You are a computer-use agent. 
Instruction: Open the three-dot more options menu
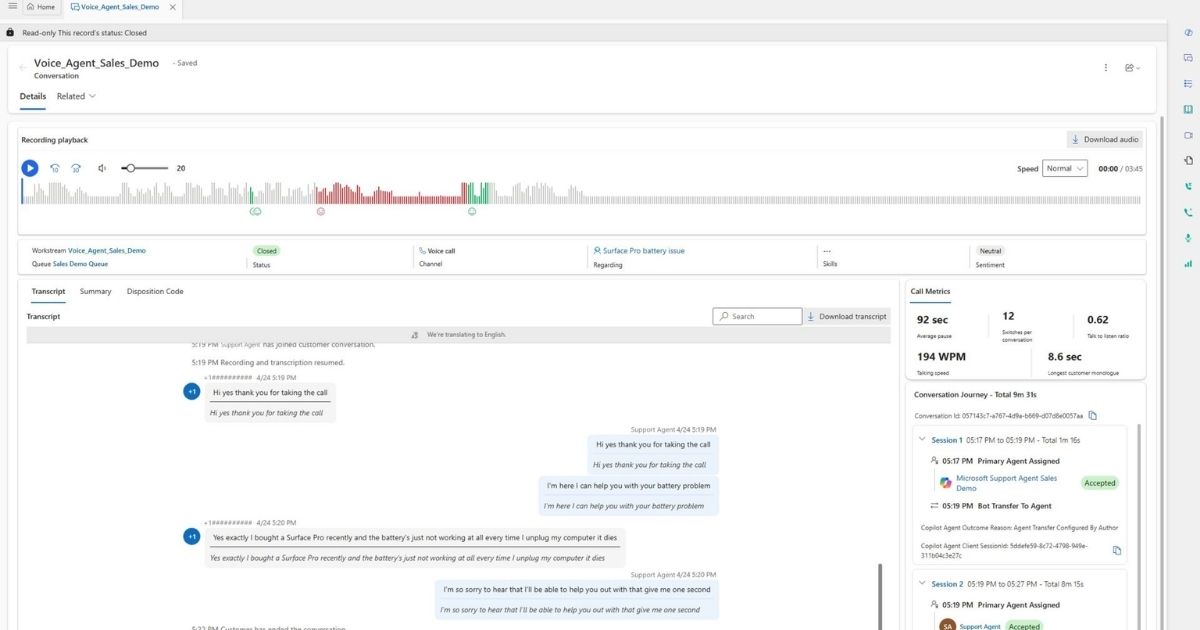1105,68
